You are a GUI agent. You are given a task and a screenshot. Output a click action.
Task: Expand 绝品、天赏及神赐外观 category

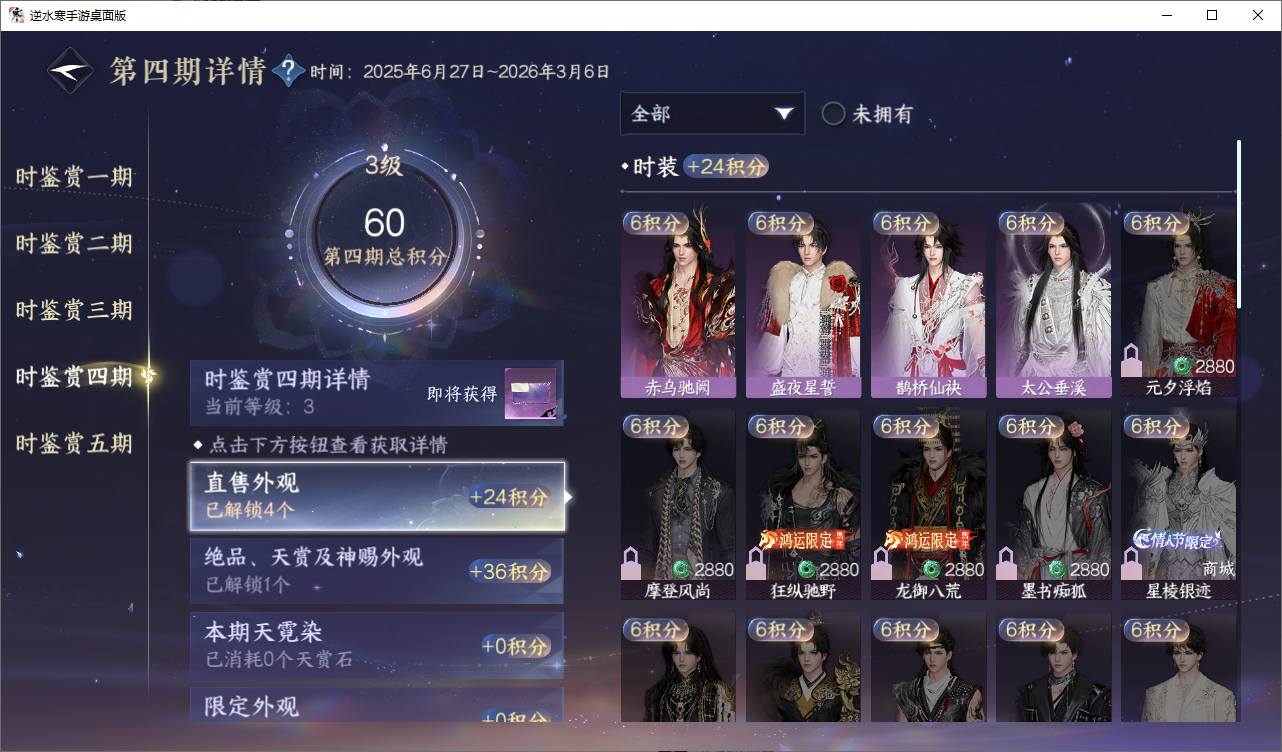pos(377,570)
